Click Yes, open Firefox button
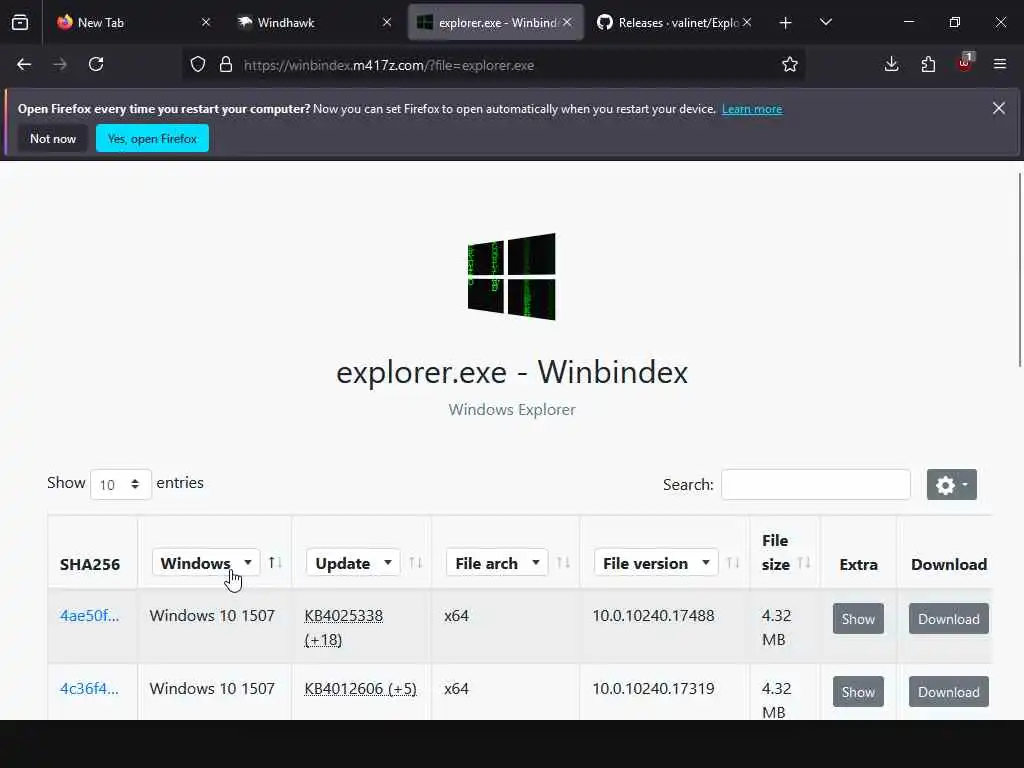 click(x=152, y=138)
